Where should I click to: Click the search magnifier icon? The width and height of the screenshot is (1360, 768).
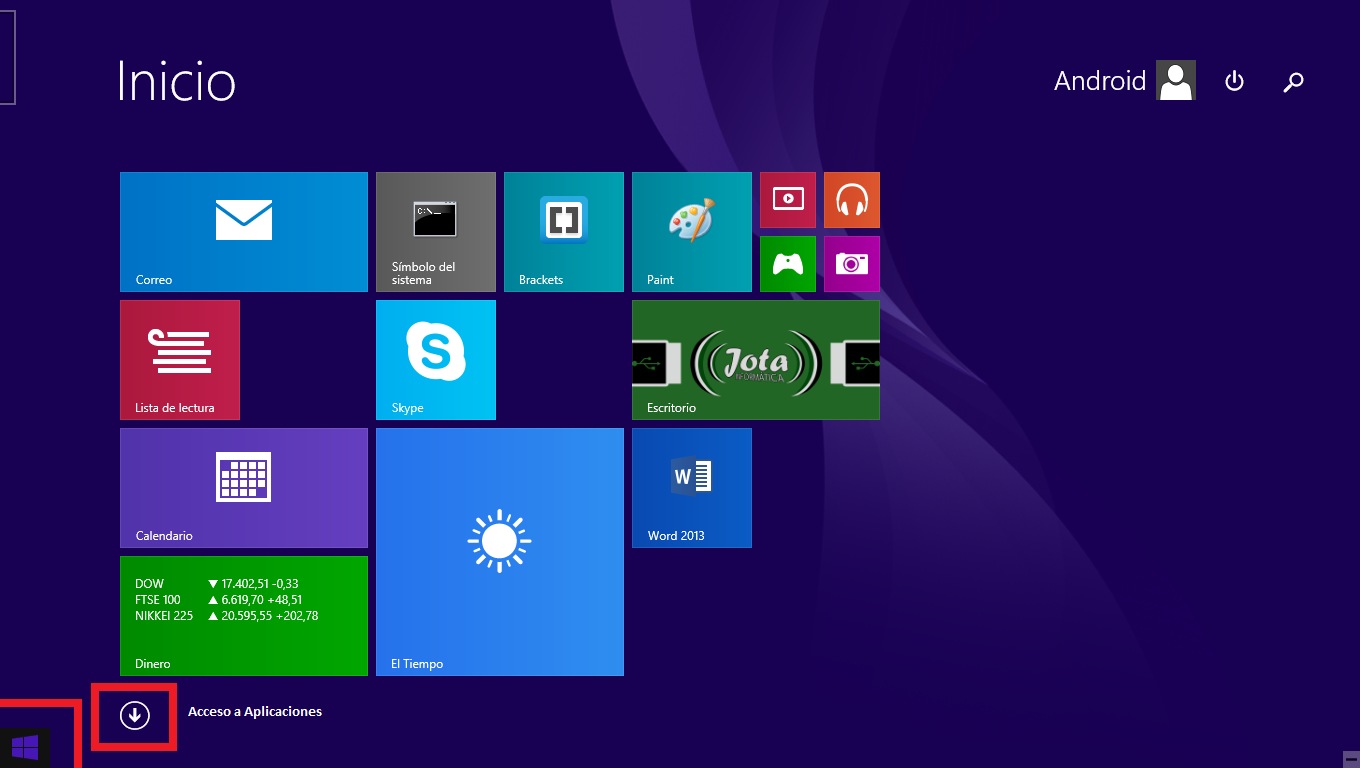click(x=1293, y=81)
